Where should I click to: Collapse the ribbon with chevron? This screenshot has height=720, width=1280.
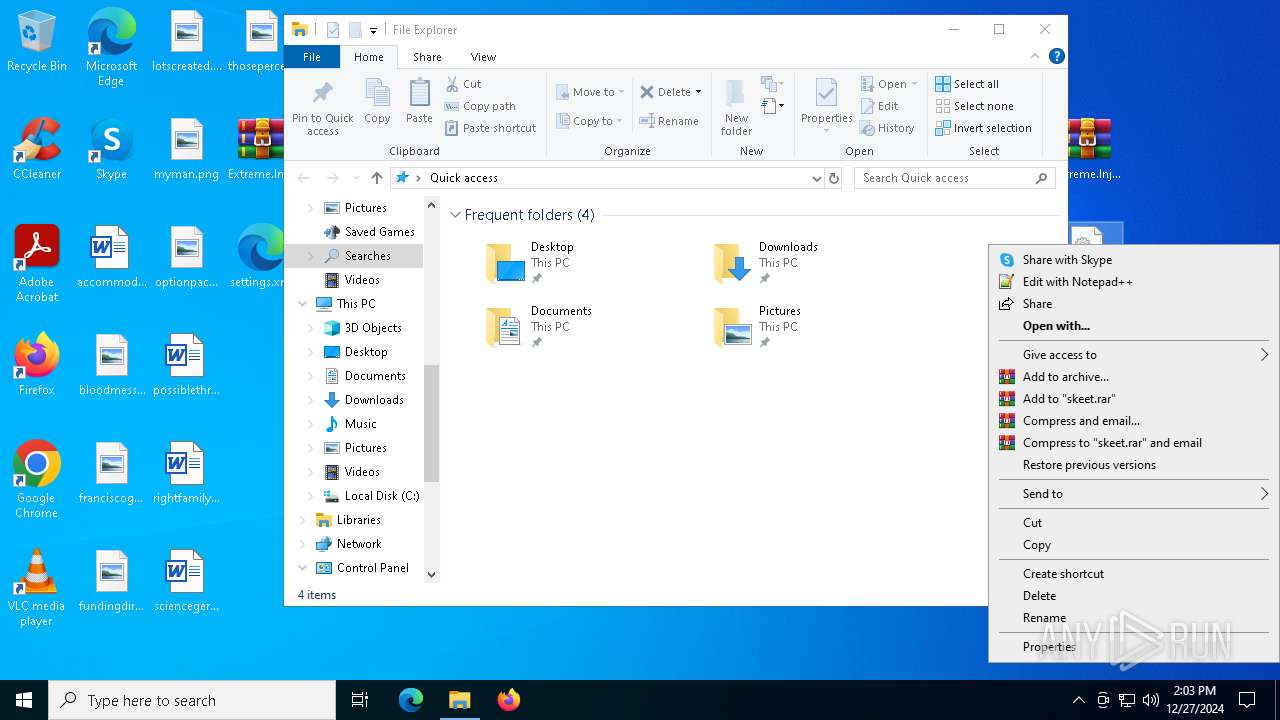click(x=1035, y=56)
